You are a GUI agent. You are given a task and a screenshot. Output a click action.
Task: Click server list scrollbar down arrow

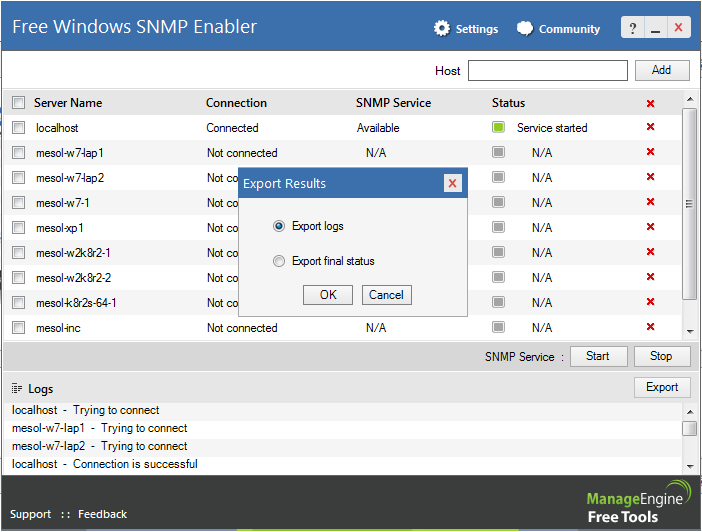coord(690,332)
